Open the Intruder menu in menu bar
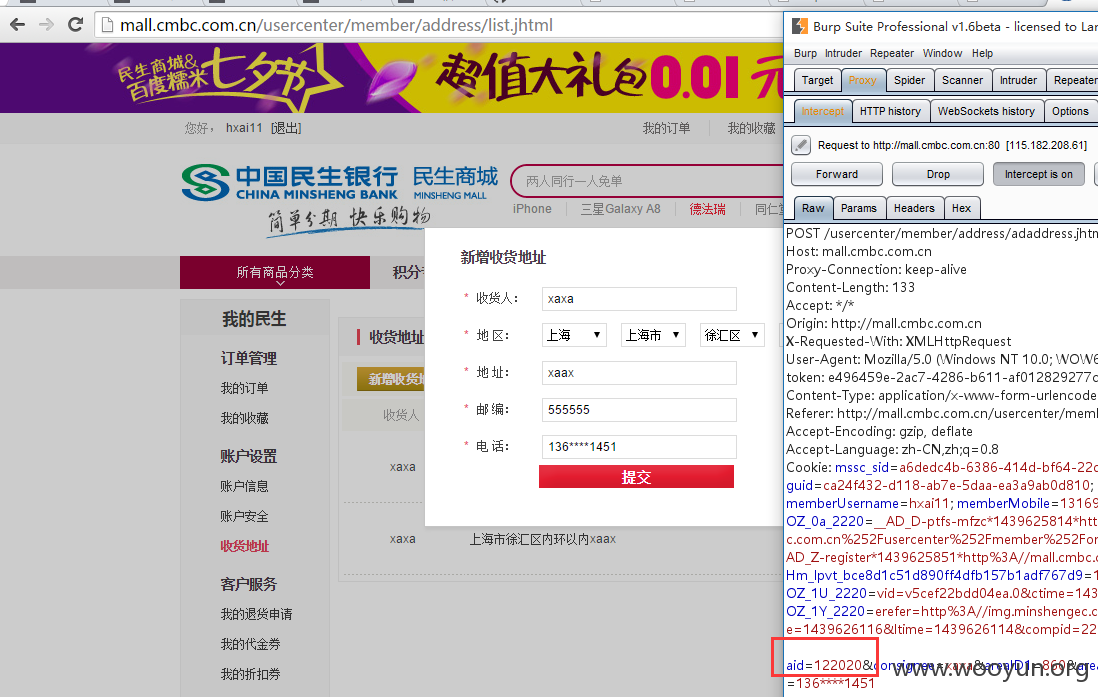The width and height of the screenshot is (1098, 697). coord(843,53)
